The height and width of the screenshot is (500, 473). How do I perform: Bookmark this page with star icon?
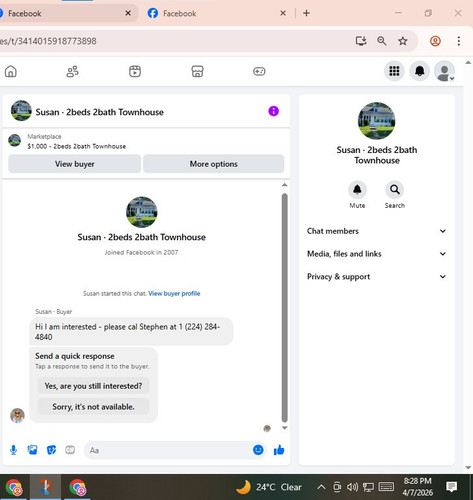click(403, 41)
